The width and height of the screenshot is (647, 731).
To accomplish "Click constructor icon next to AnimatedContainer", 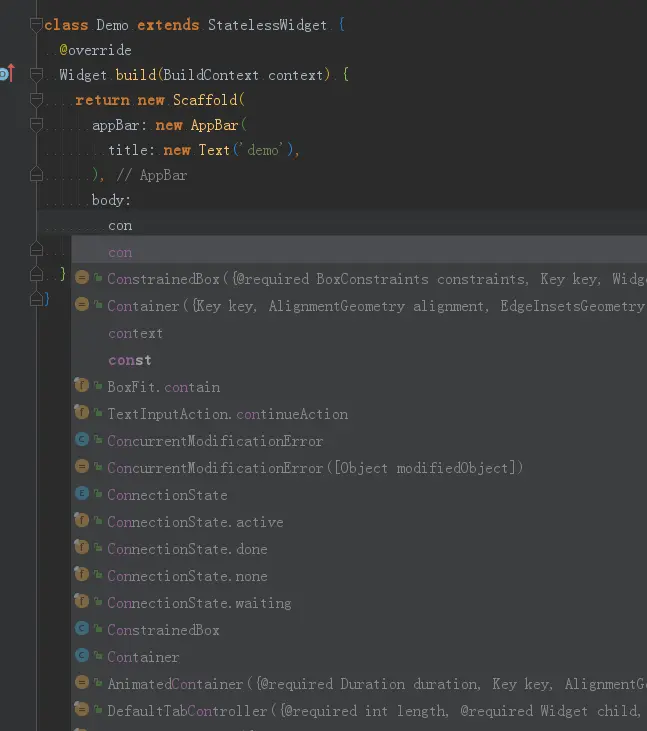I will pyautogui.click(x=82, y=682).
